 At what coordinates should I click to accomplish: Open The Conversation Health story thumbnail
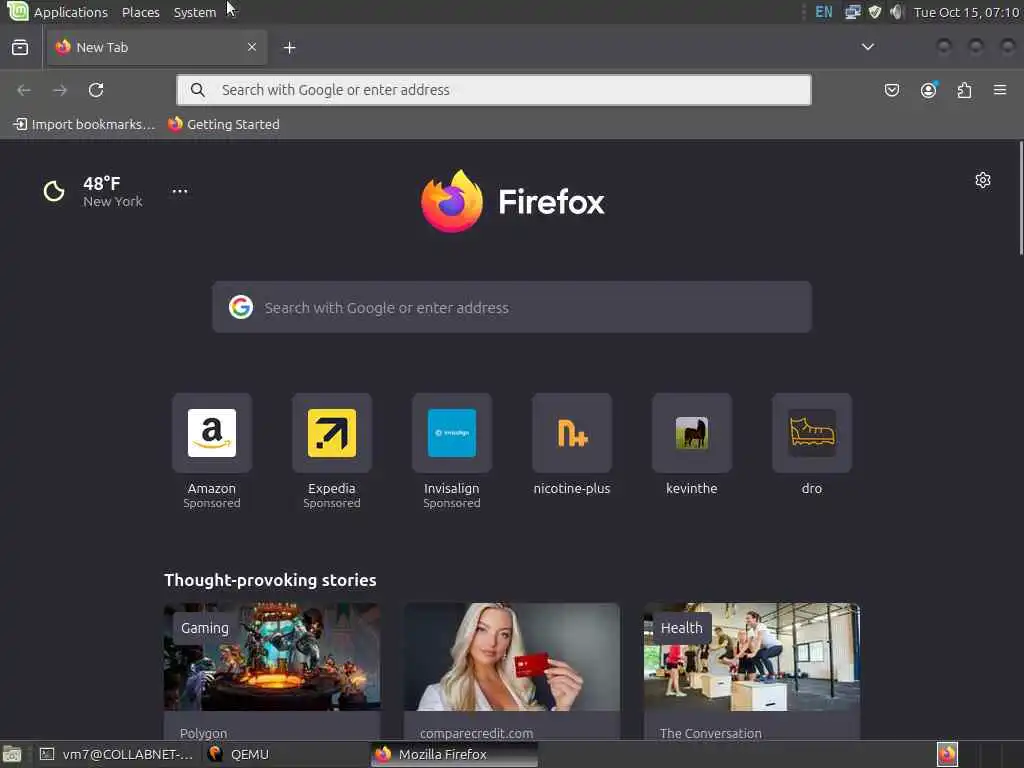pyautogui.click(x=752, y=657)
